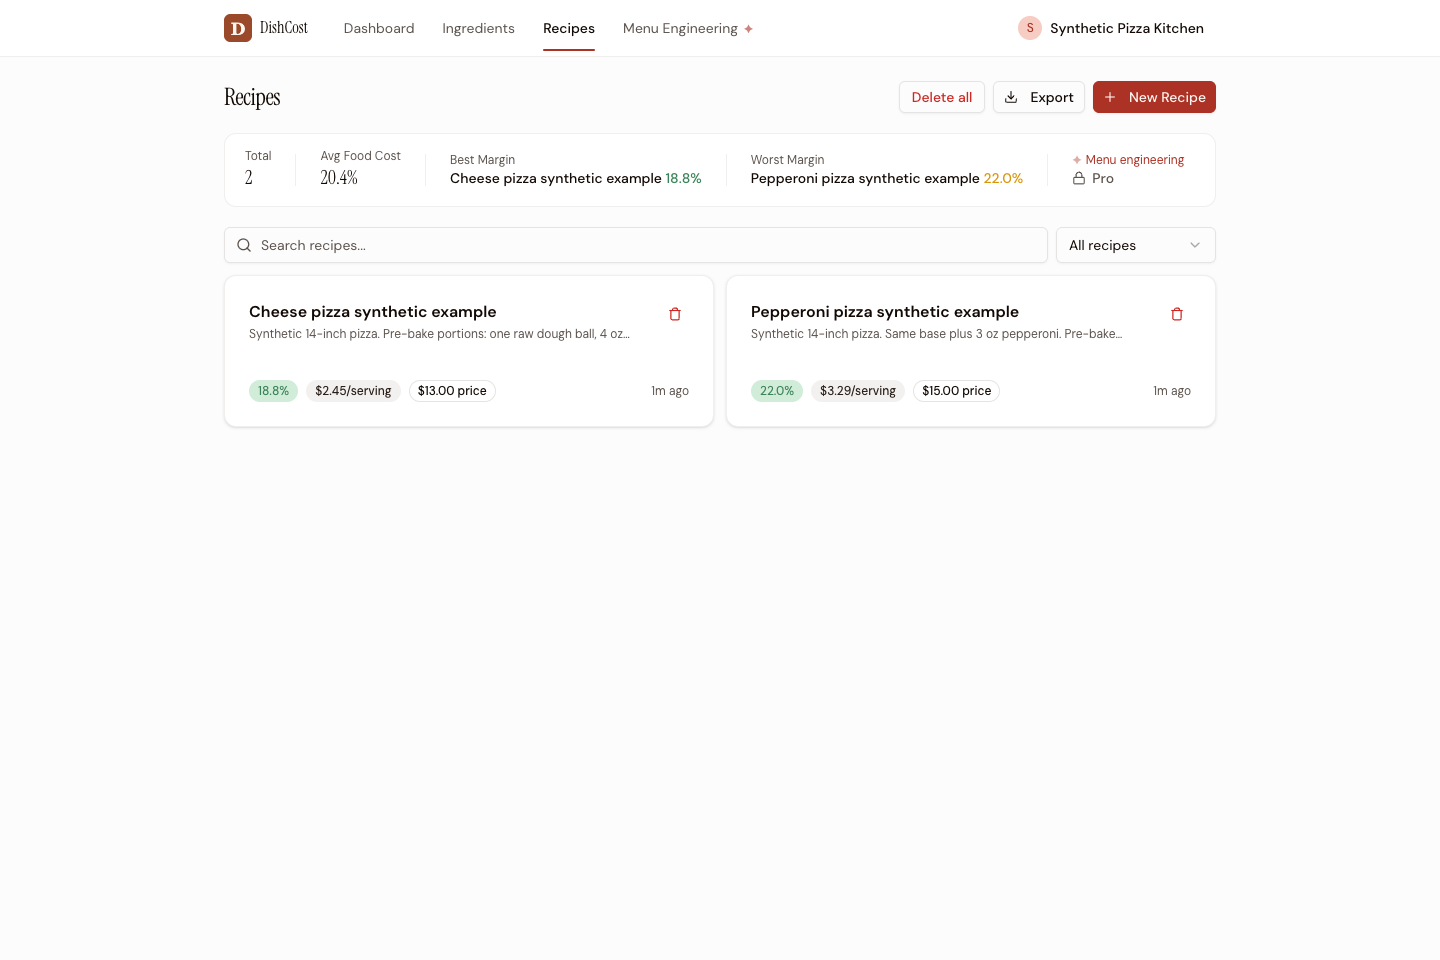Select the Recipes tab
This screenshot has height=960, width=1440.
tap(569, 28)
